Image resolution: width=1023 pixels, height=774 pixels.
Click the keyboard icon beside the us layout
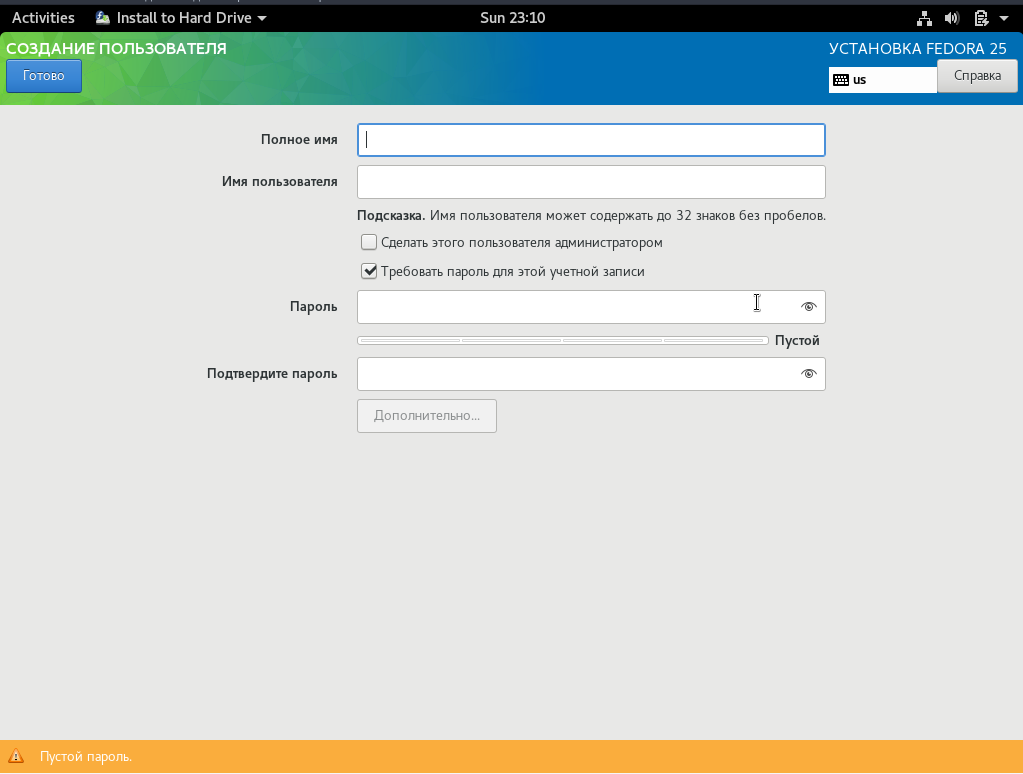(840, 80)
